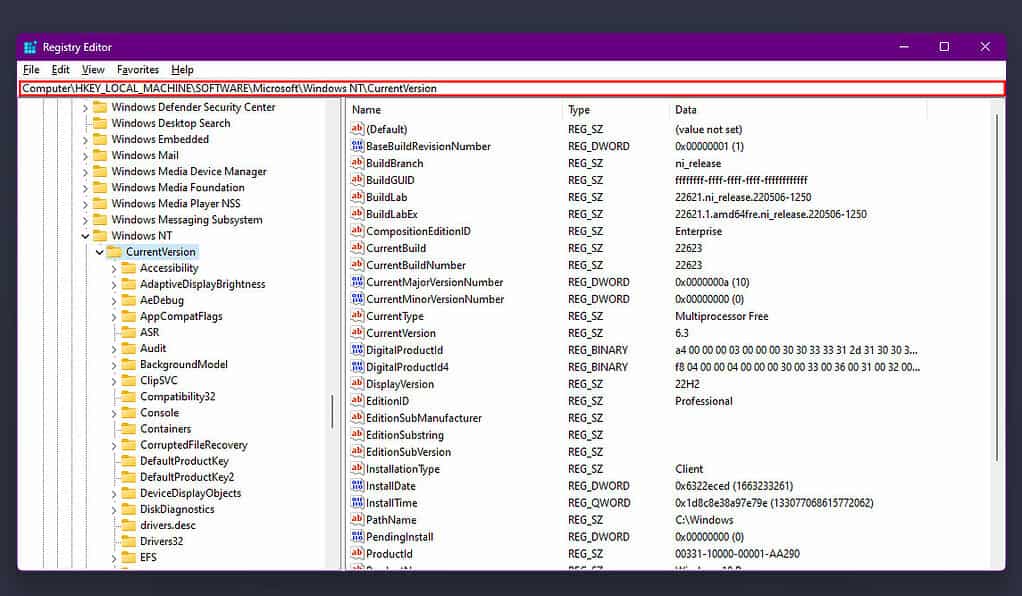Select the Drivers32 key
Viewport: 1022px width, 596px height.
(x=161, y=541)
